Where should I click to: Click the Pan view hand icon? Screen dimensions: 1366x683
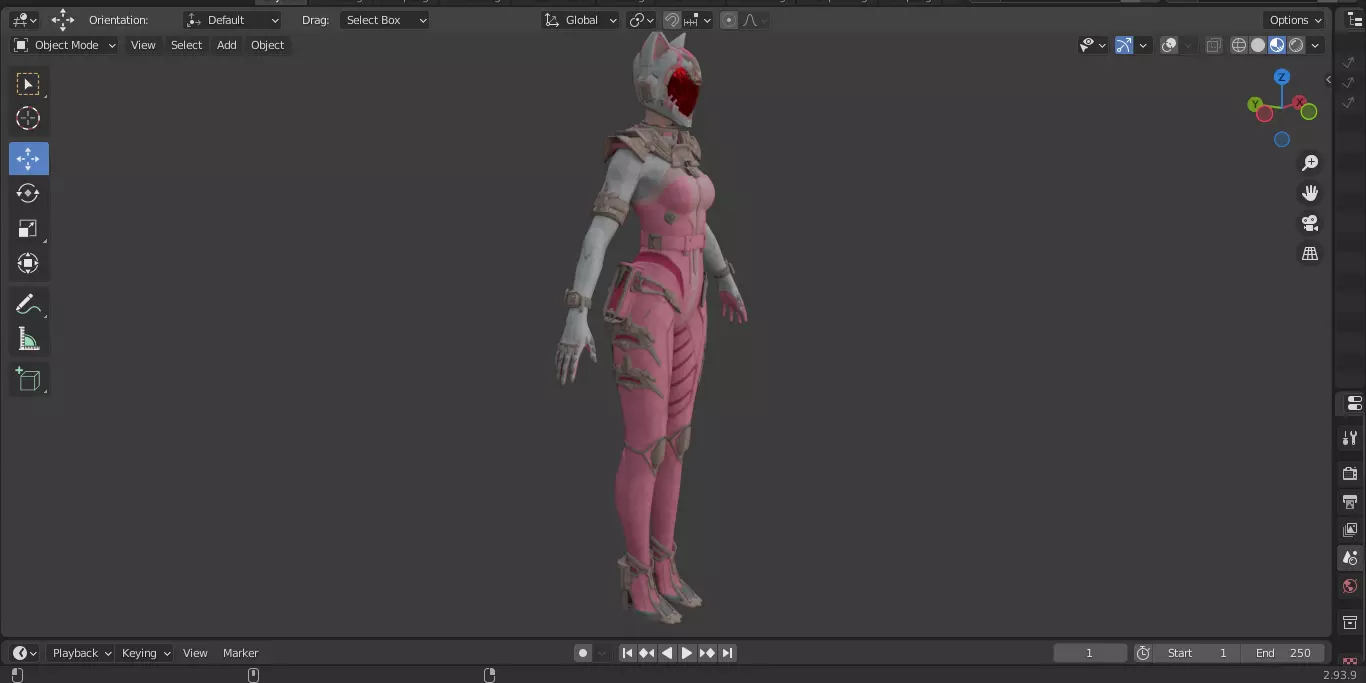coord(1310,193)
